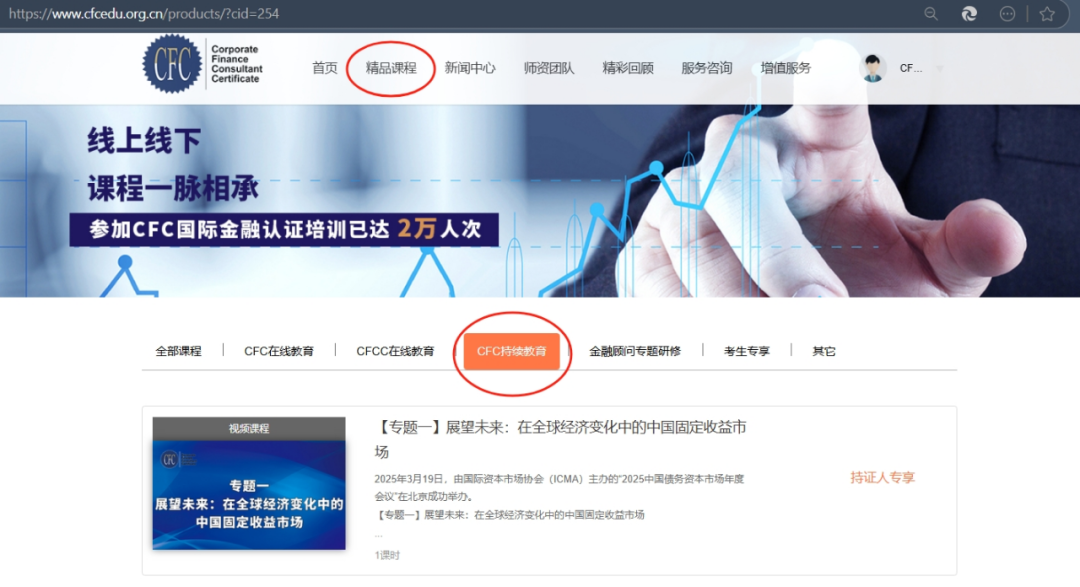The height and width of the screenshot is (587, 1080).
Task: Open the CF... user name menu
Action: [911, 68]
